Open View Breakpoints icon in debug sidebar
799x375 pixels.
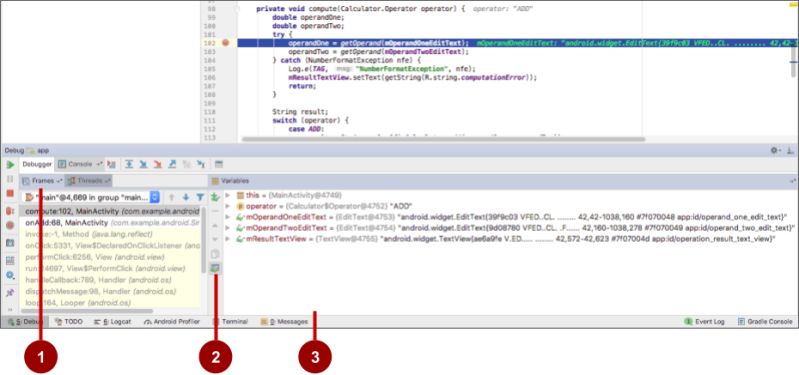click(10, 210)
